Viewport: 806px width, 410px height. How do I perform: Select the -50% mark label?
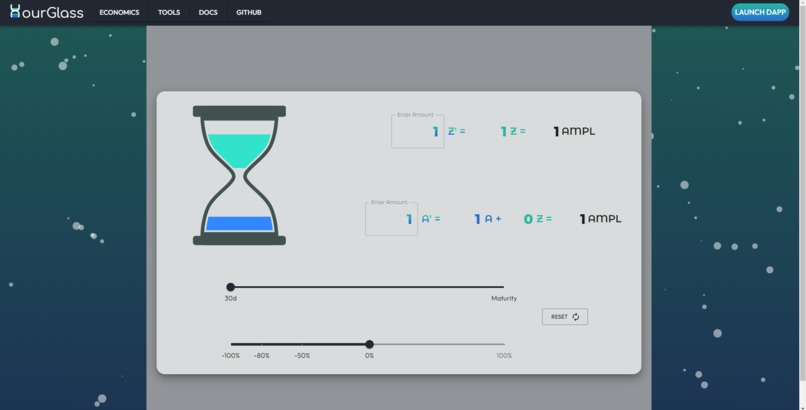(x=302, y=356)
